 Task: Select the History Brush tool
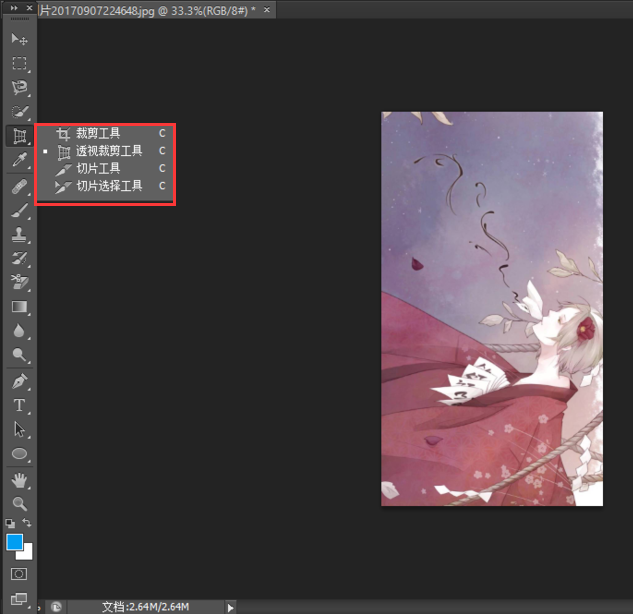click(x=19, y=258)
